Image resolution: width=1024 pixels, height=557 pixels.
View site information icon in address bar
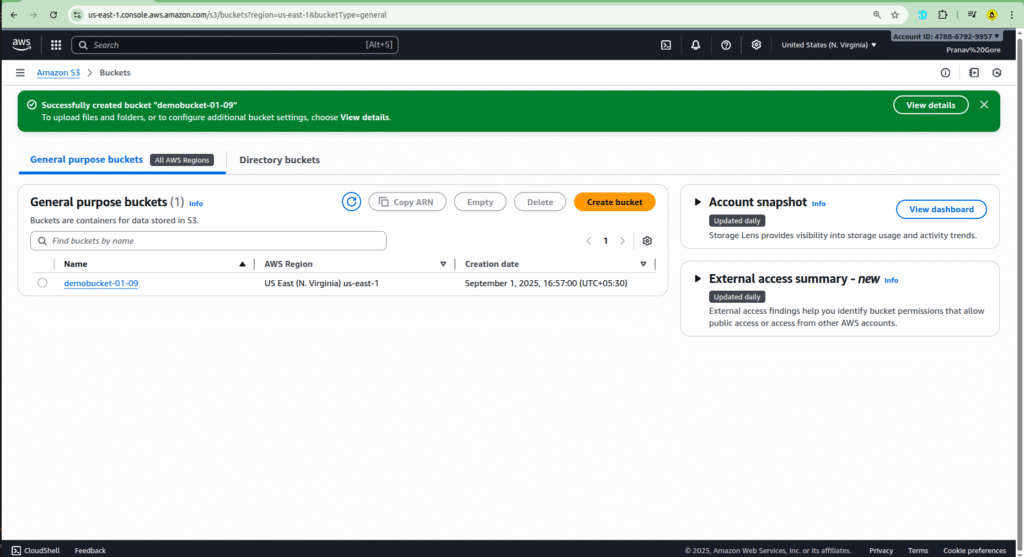click(77, 14)
